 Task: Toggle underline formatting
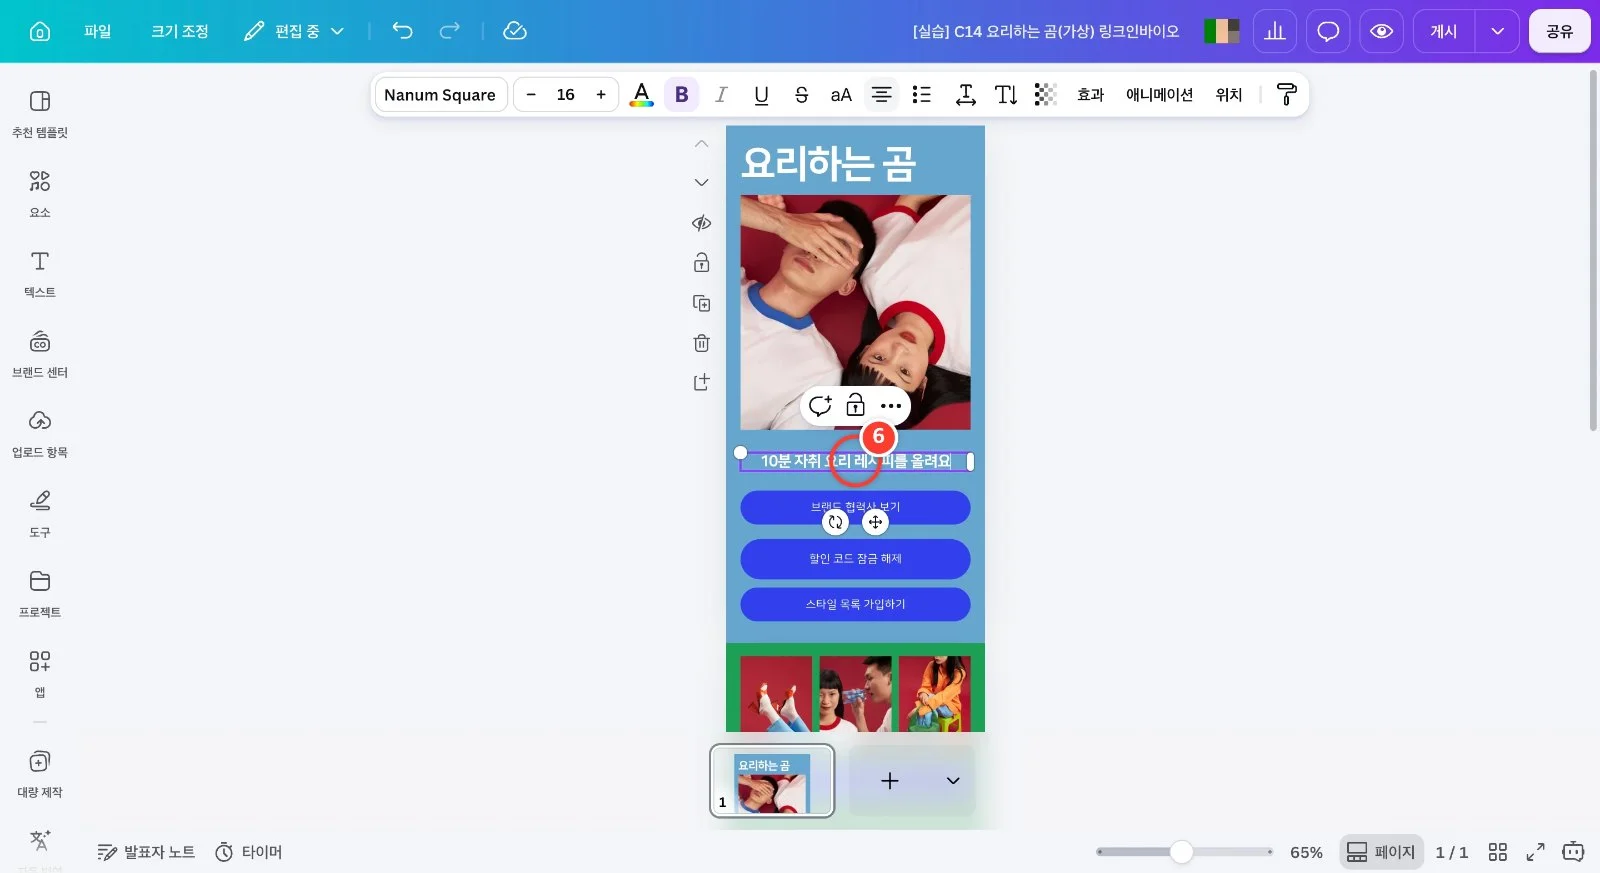click(x=761, y=94)
